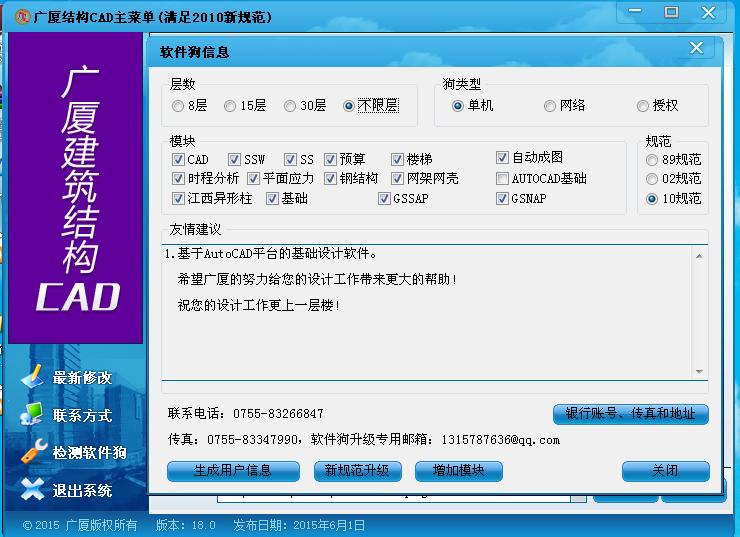Image resolution: width=740 pixels, height=537 pixels.
Task: Click the 最新修改 pencil icon
Action: click(x=32, y=377)
